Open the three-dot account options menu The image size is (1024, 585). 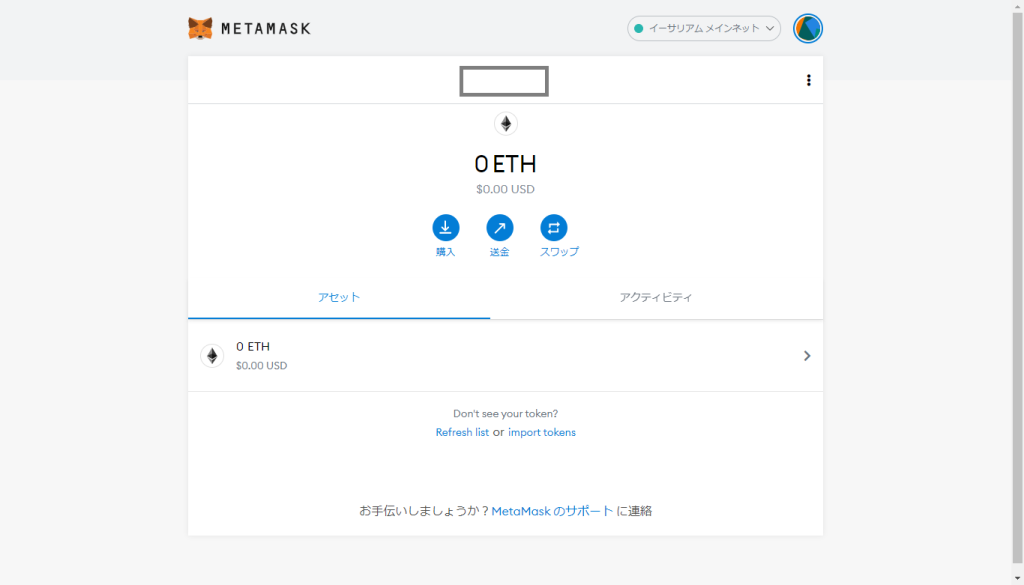[808, 80]
